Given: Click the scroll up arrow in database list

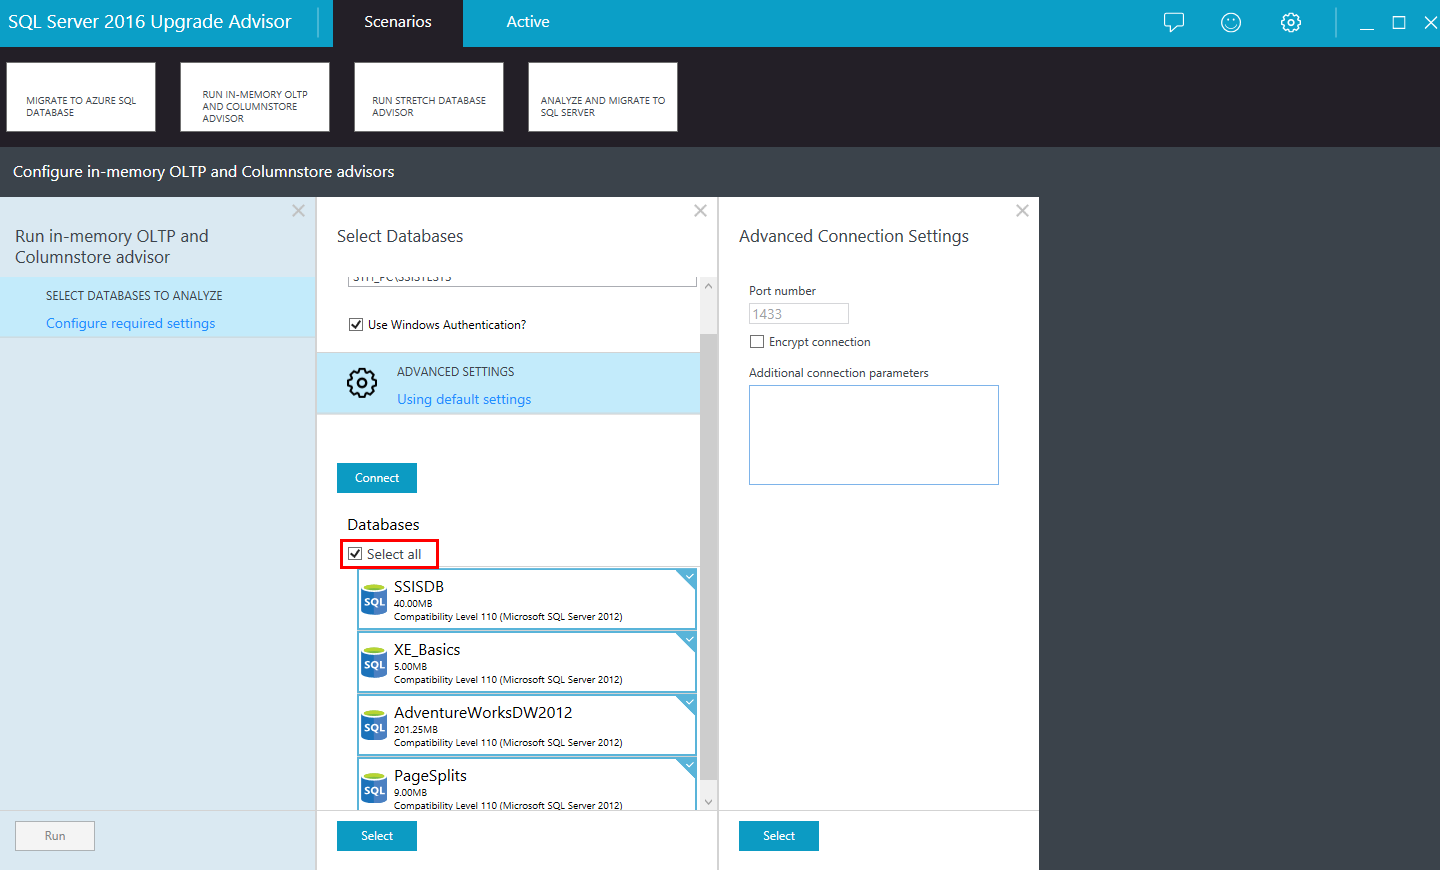Looking at the screenshot, I should tap(708, 286).
